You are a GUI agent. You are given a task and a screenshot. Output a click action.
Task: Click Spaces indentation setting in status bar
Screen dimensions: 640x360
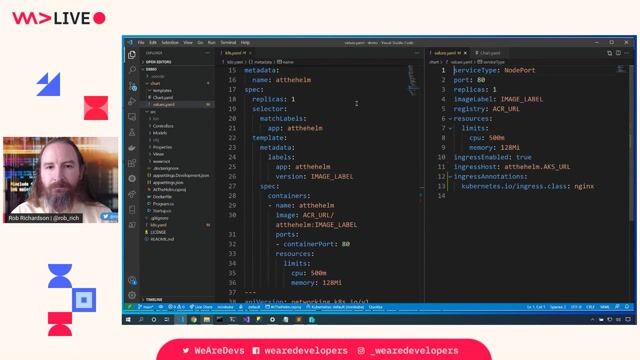558,307
